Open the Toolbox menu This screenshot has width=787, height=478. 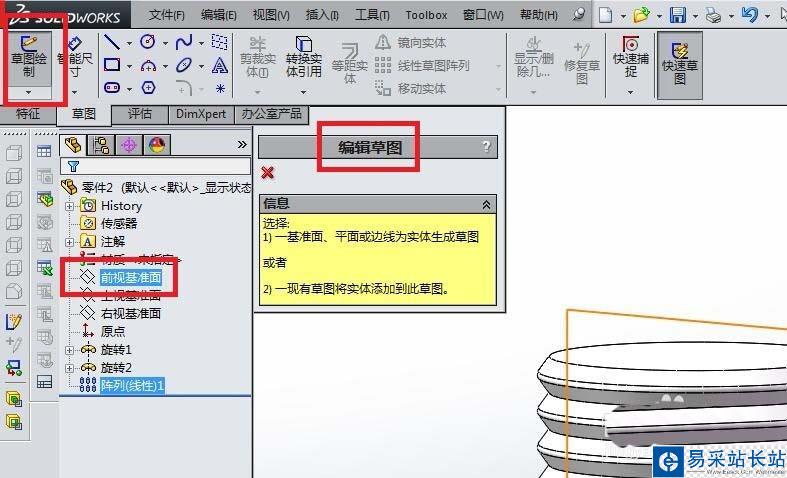pyautogui.click(x=426, y=15)
